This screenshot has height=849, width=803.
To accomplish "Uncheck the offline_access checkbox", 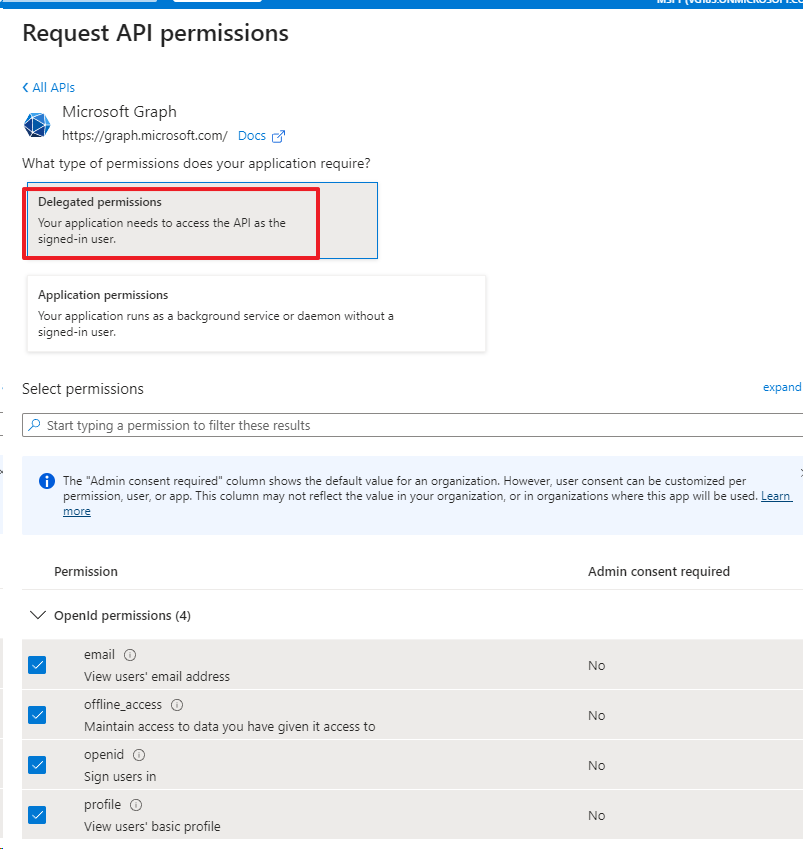I will pyautogui.click(x=37, y=715).
